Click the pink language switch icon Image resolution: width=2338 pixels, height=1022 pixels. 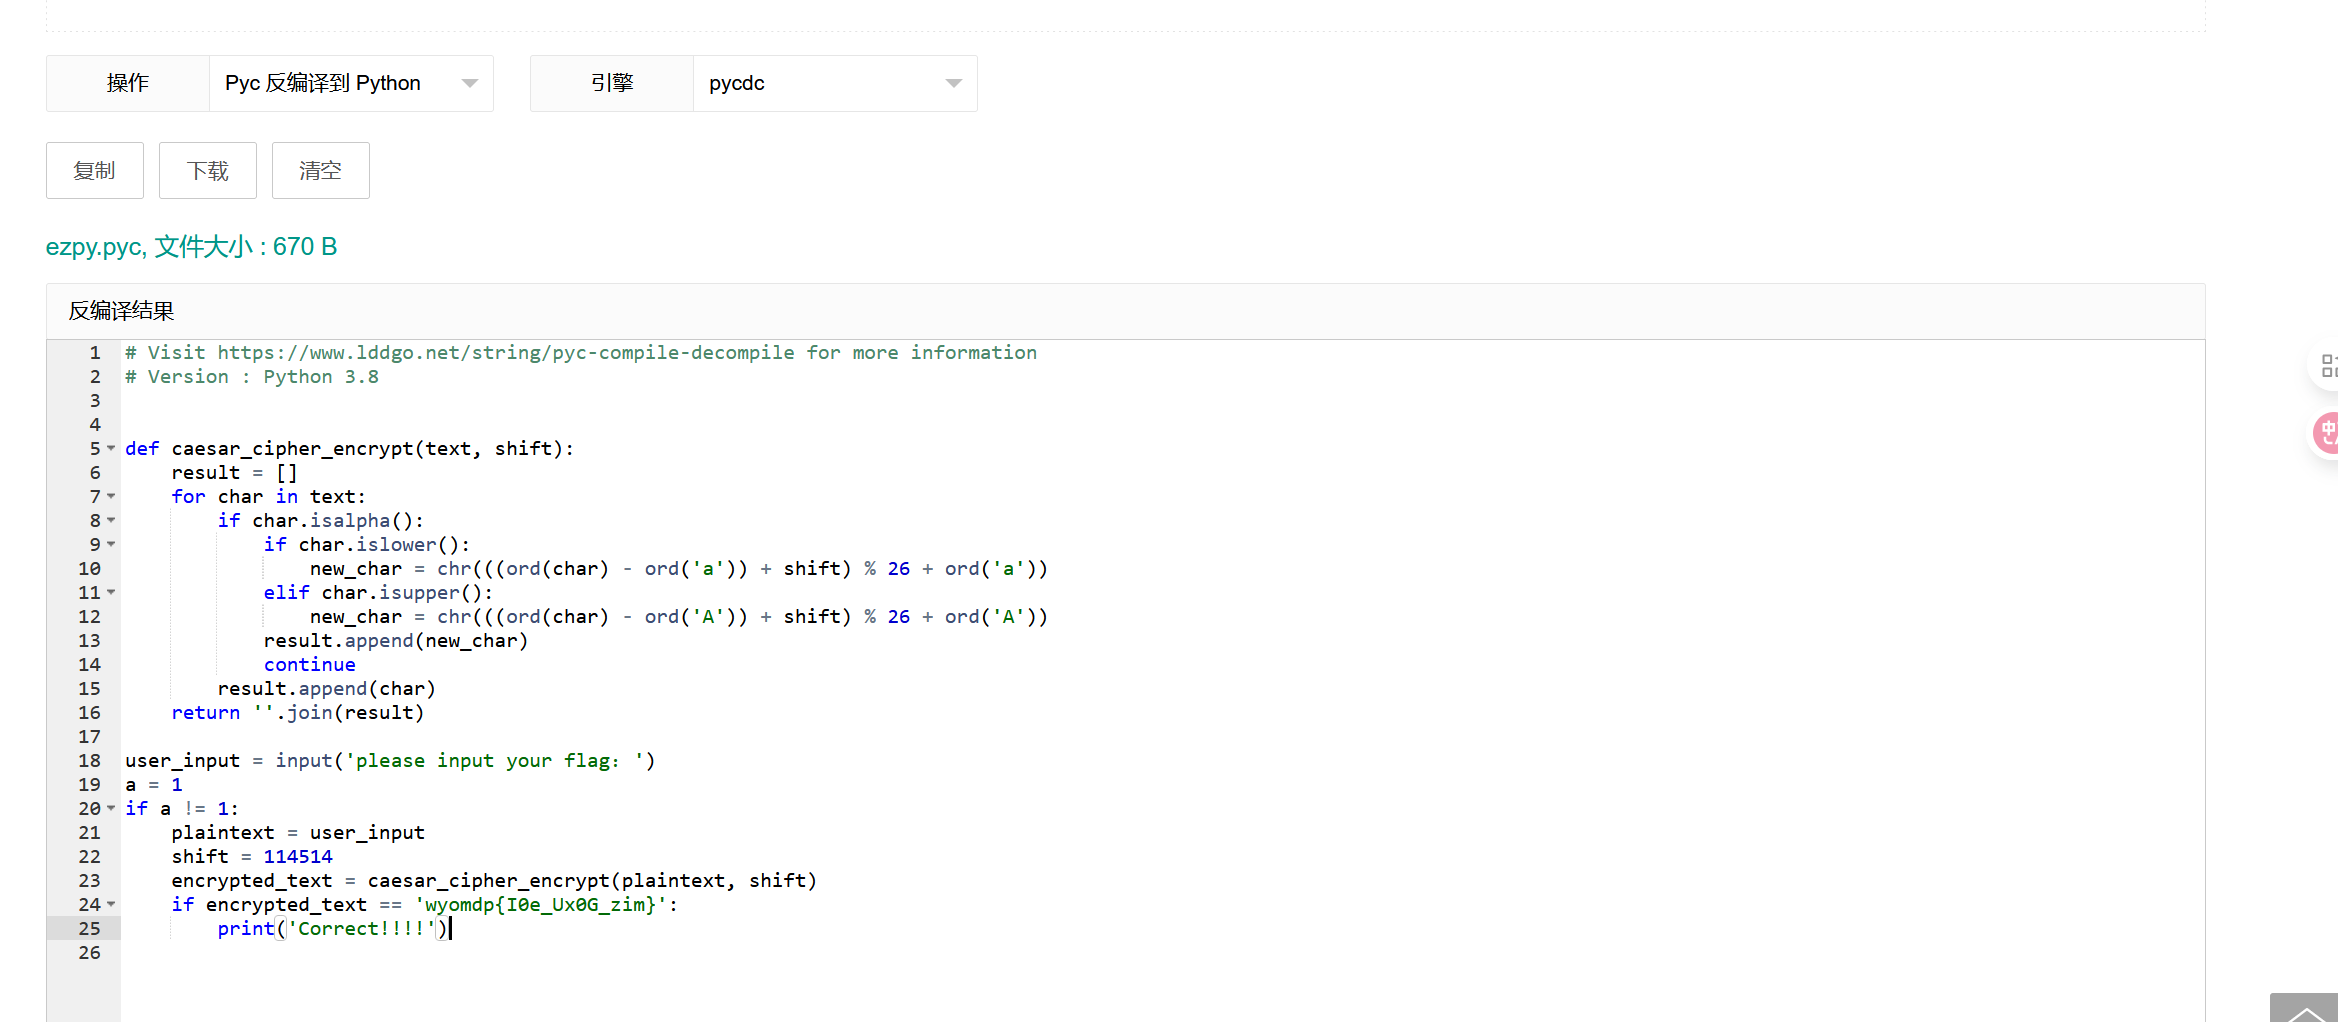(2327, 433)
